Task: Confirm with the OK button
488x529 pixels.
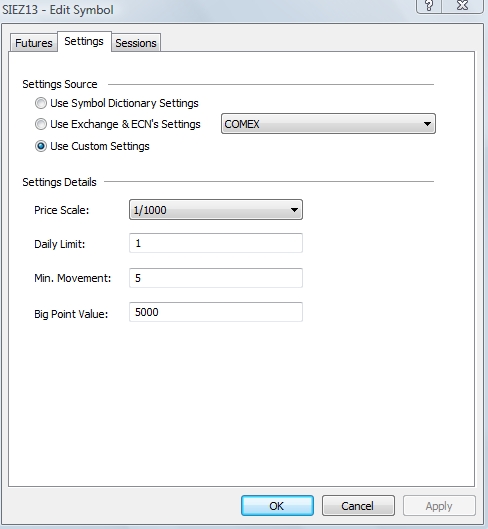Action: [277, 506]
